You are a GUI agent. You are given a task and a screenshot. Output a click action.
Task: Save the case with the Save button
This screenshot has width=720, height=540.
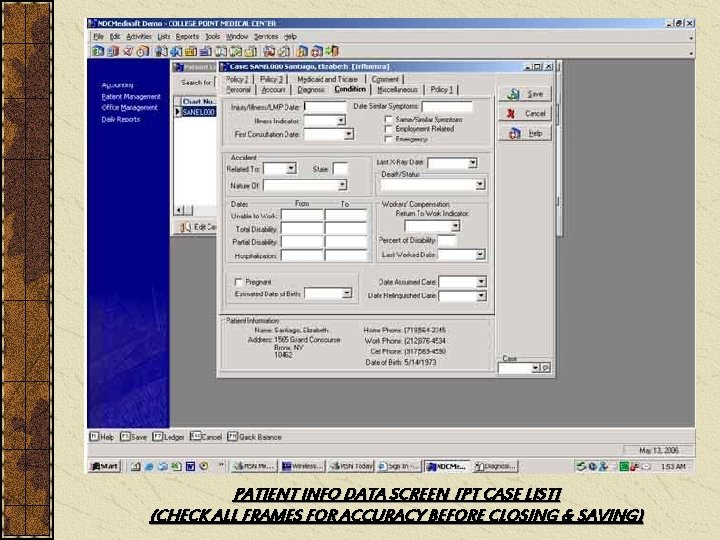(x=525, y=94)
